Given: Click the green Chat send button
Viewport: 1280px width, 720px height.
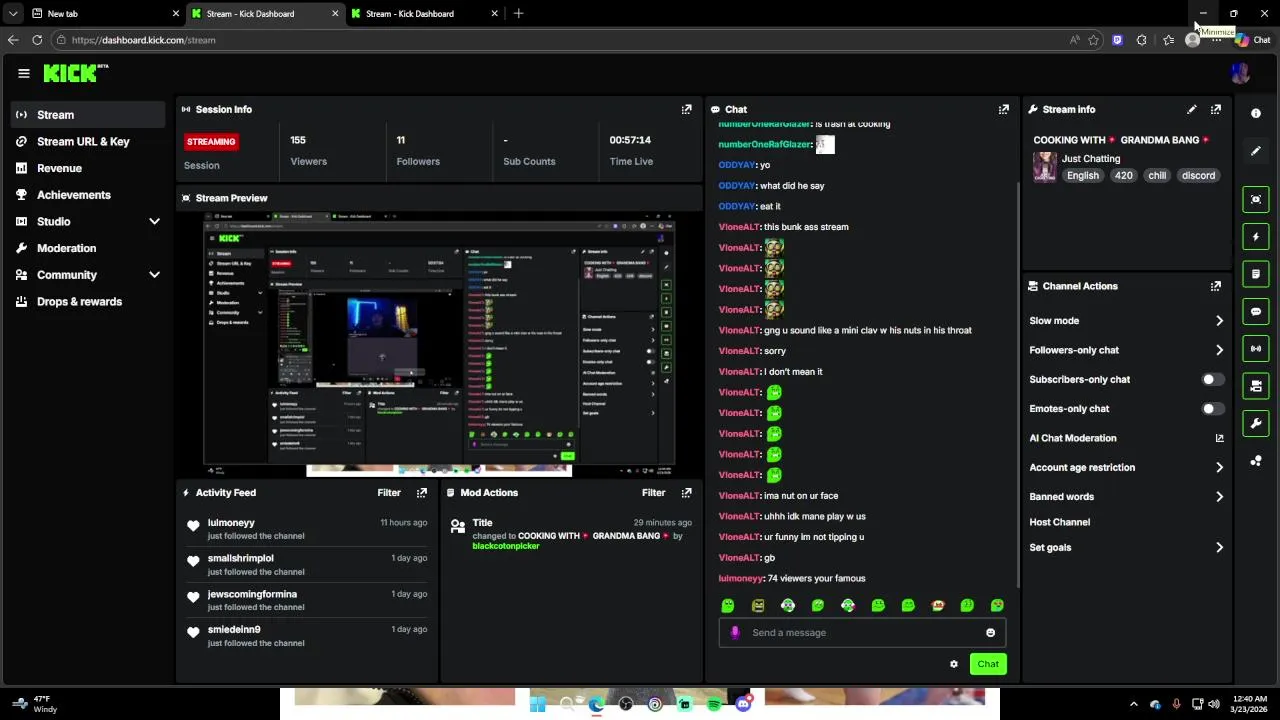Looking at the screenshot, I should pyautogui.click(x=988, y=664).
